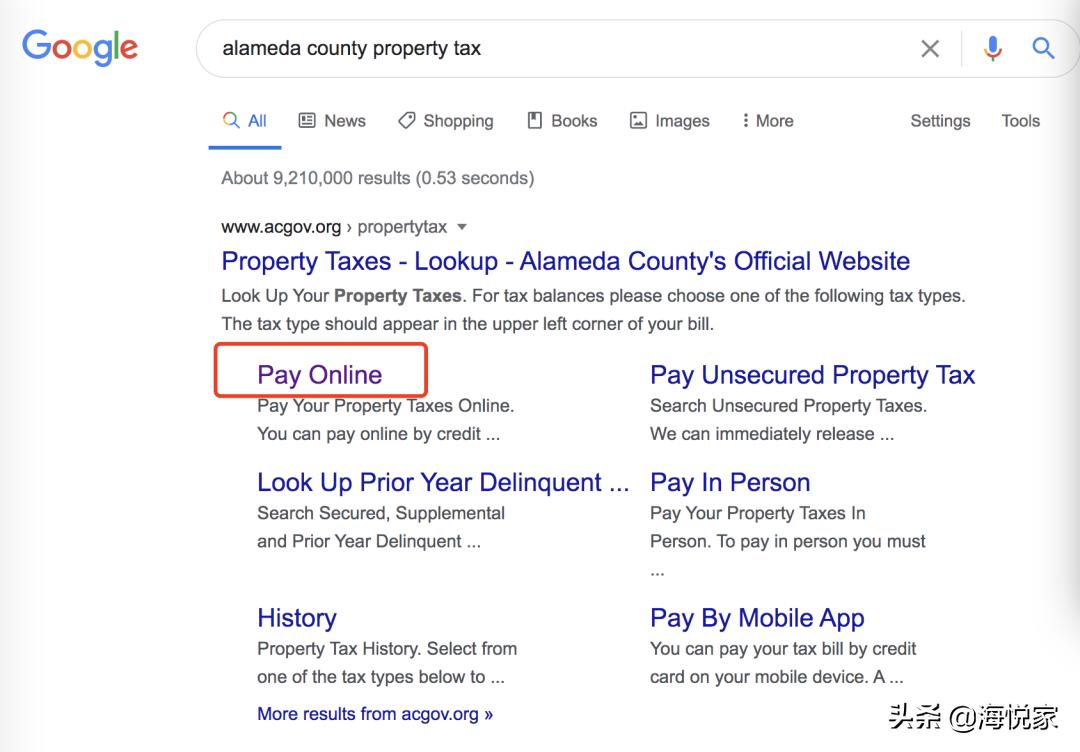
Task: Open the Settings menu
Action: (940, 121)
